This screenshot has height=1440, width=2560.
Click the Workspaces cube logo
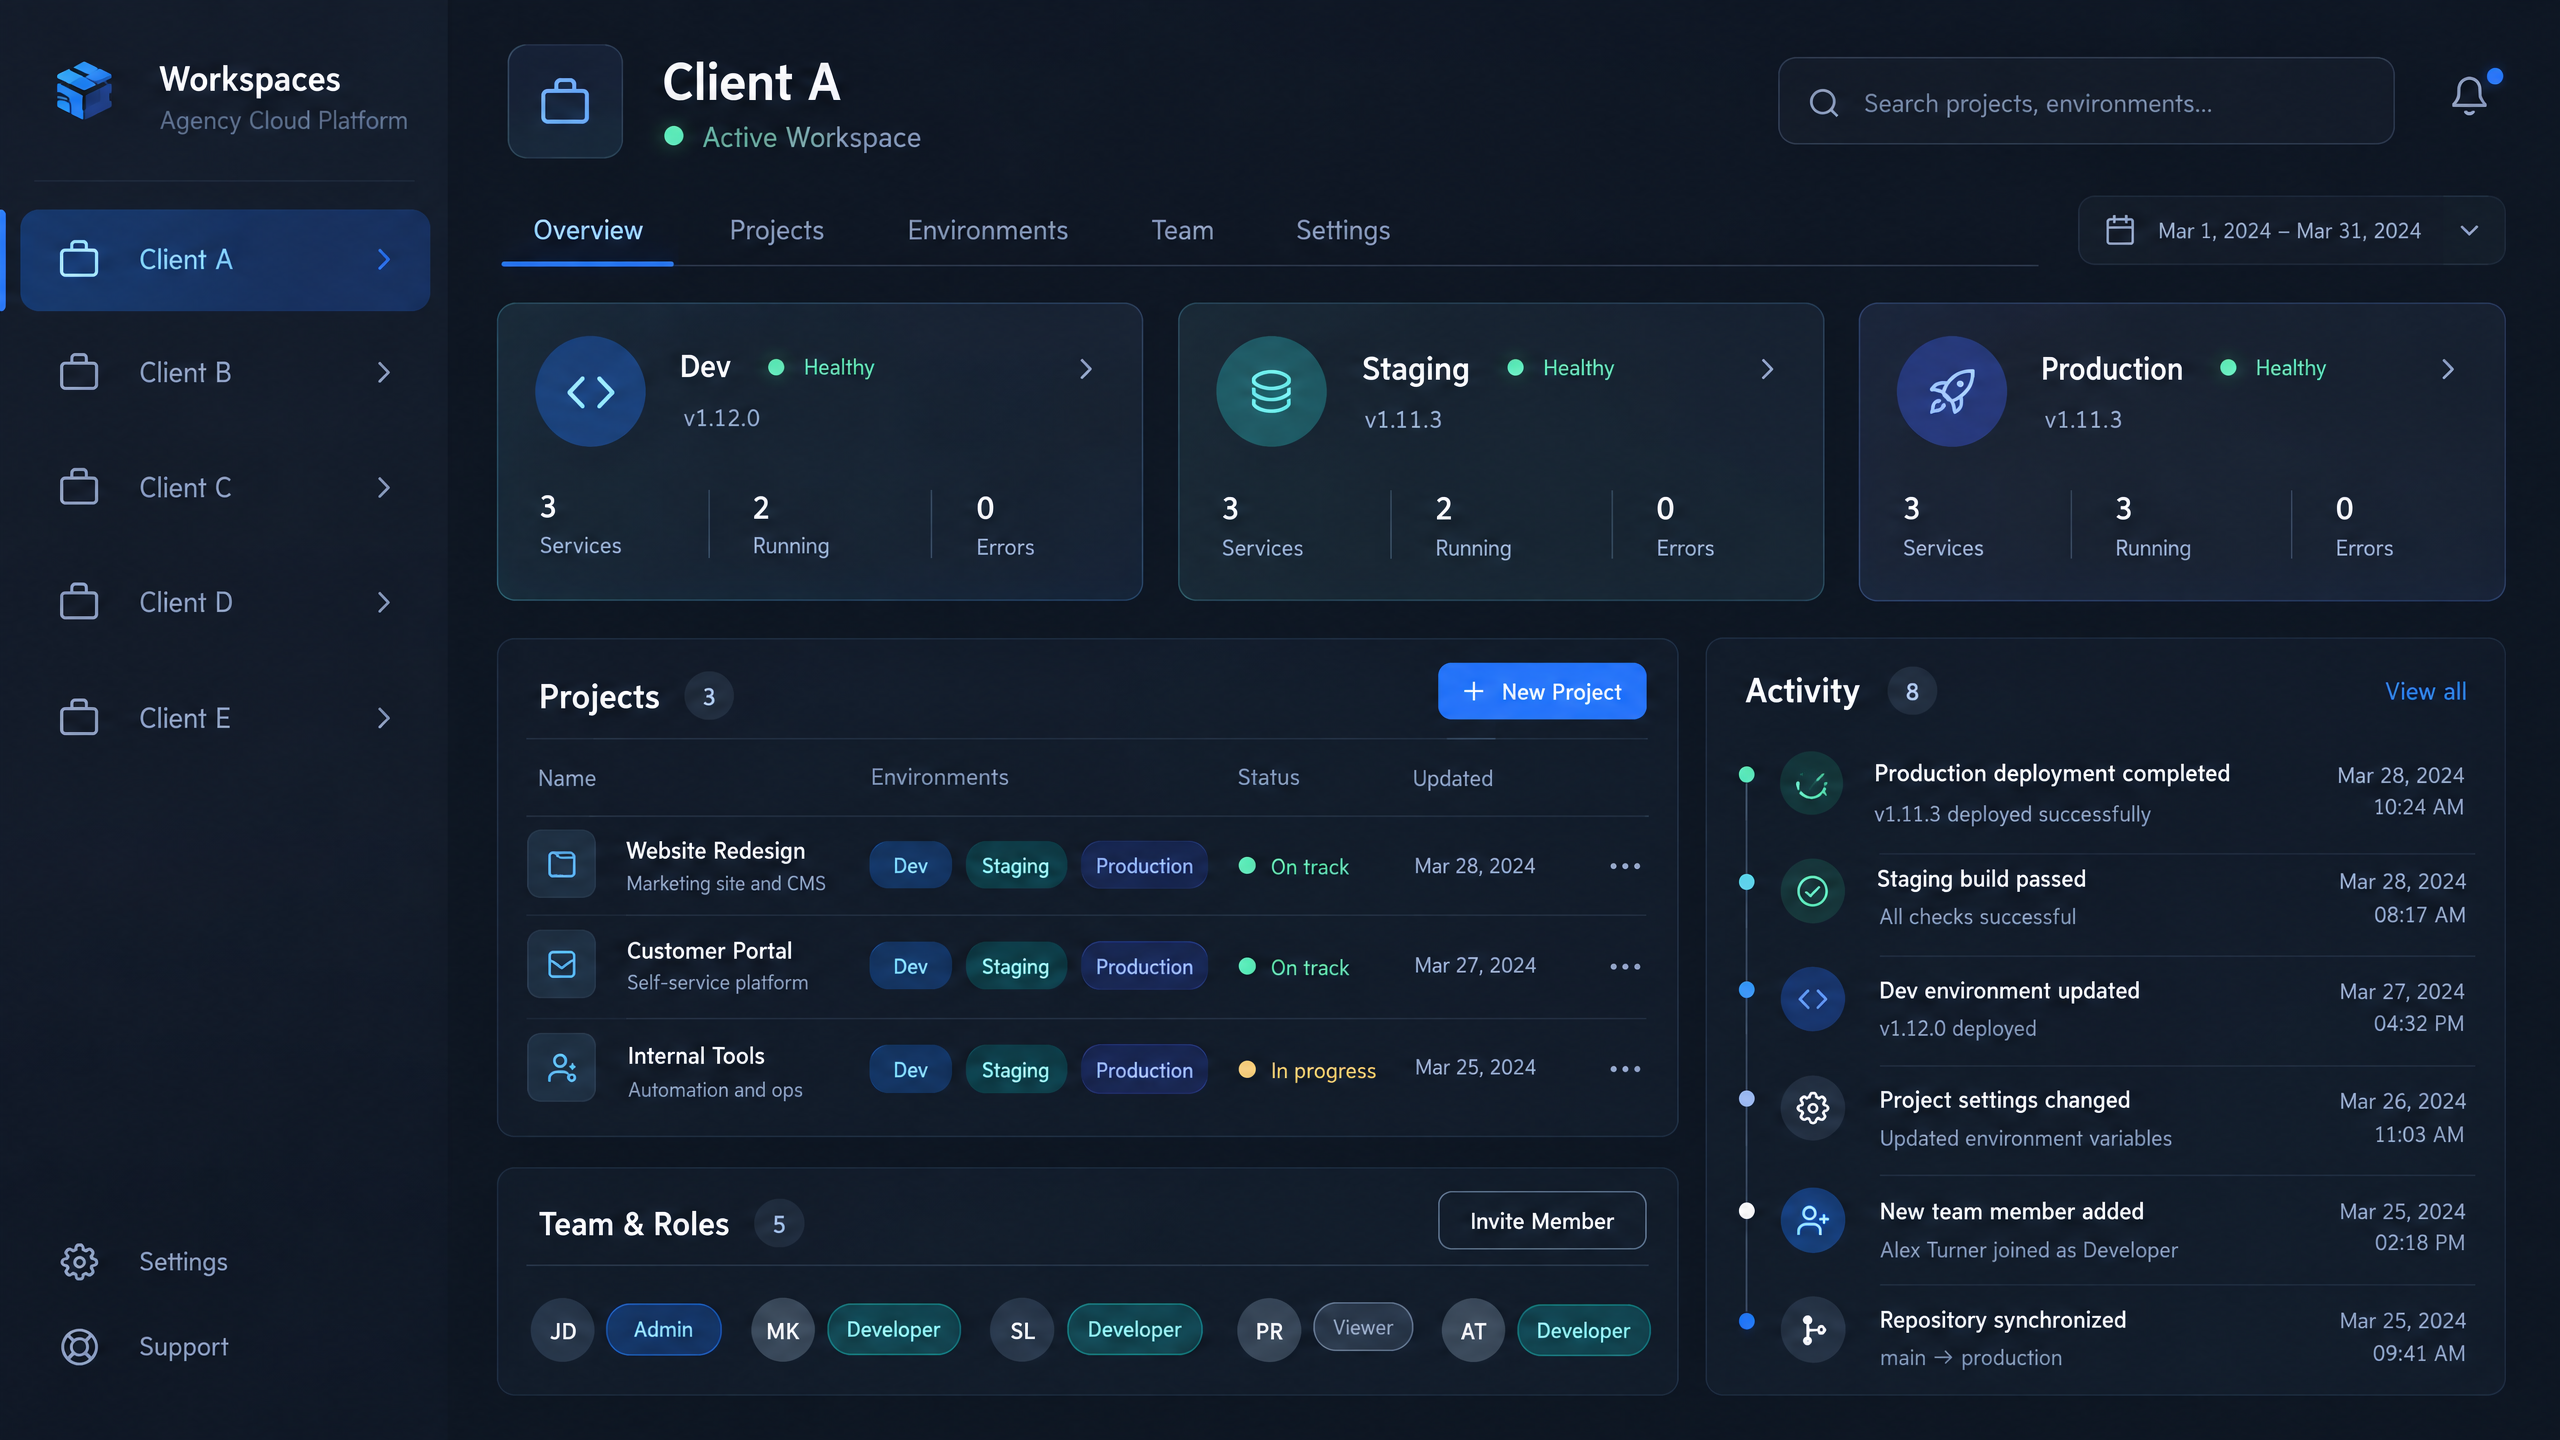click(x=84, y=91)
